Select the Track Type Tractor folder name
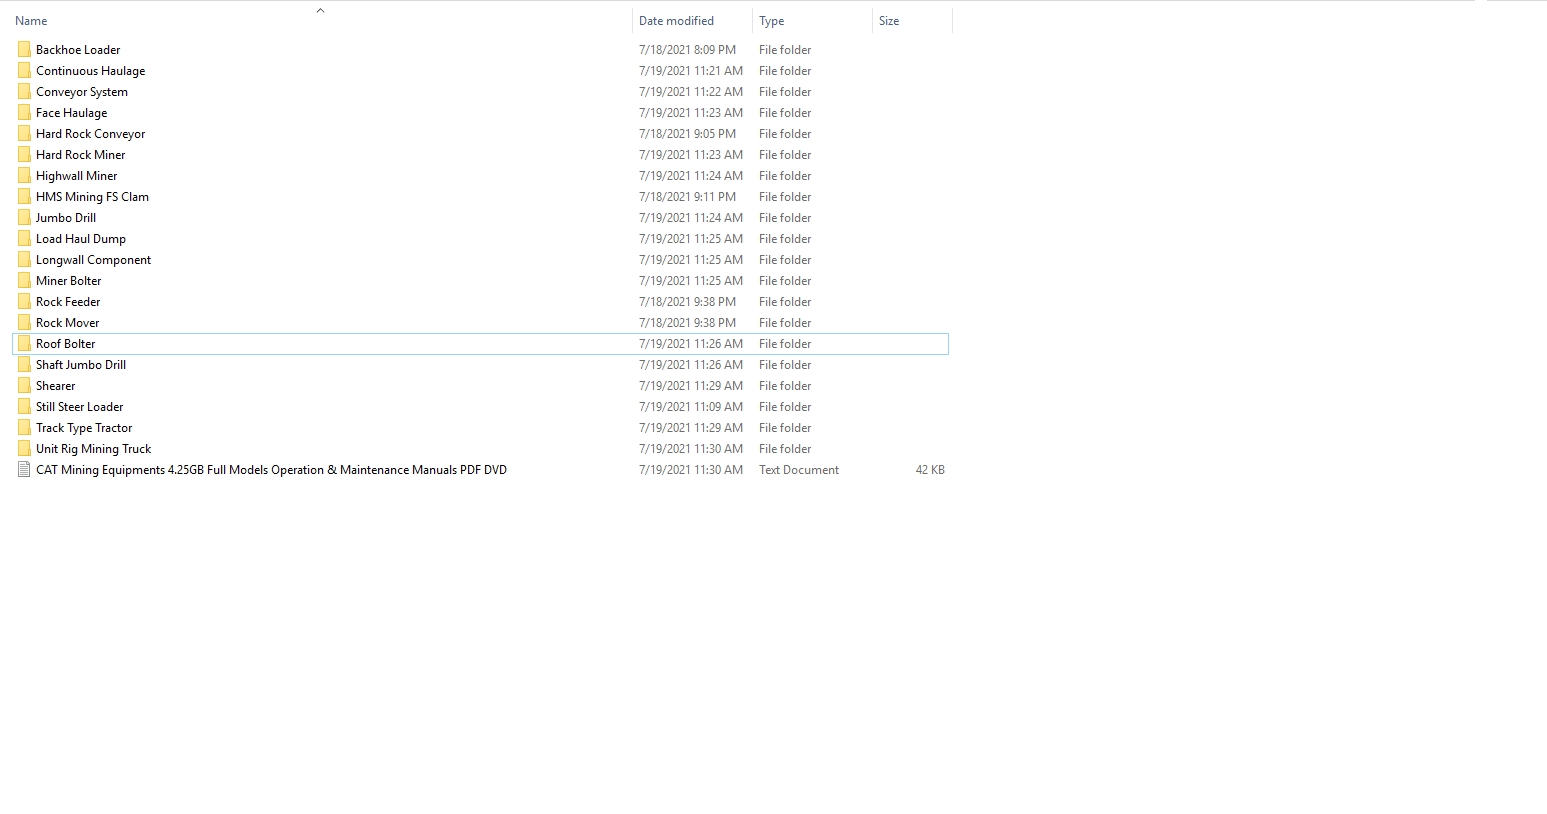Screen dimensions: 1547x814 84,427
